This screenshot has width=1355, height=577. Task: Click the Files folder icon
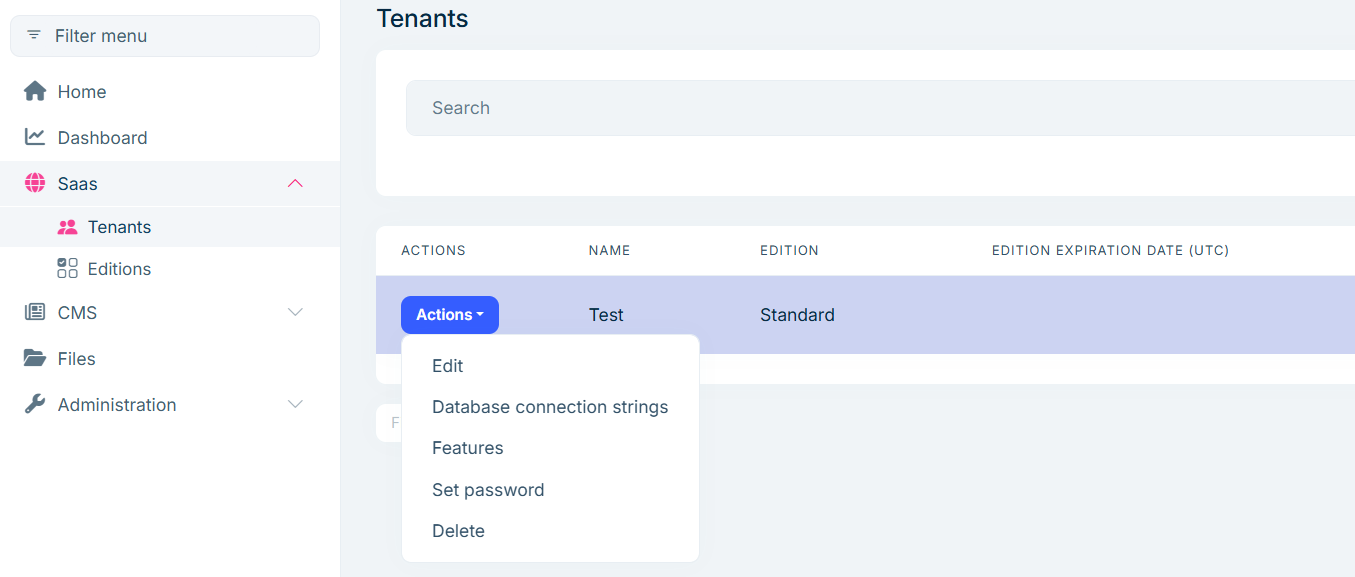click(x=35, y=358)
